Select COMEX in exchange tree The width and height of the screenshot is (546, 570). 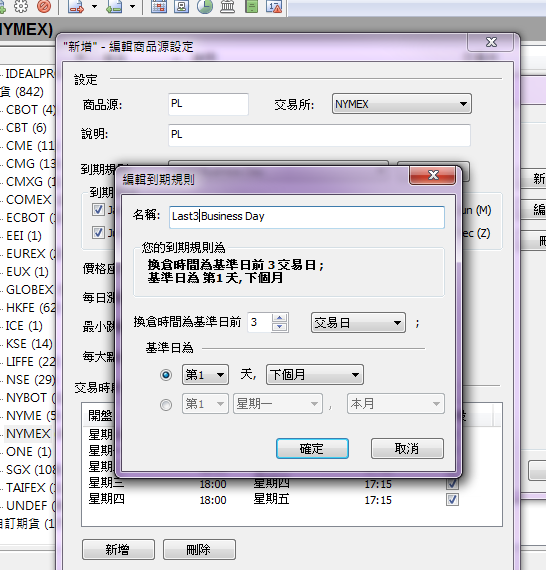coord(29,200)
